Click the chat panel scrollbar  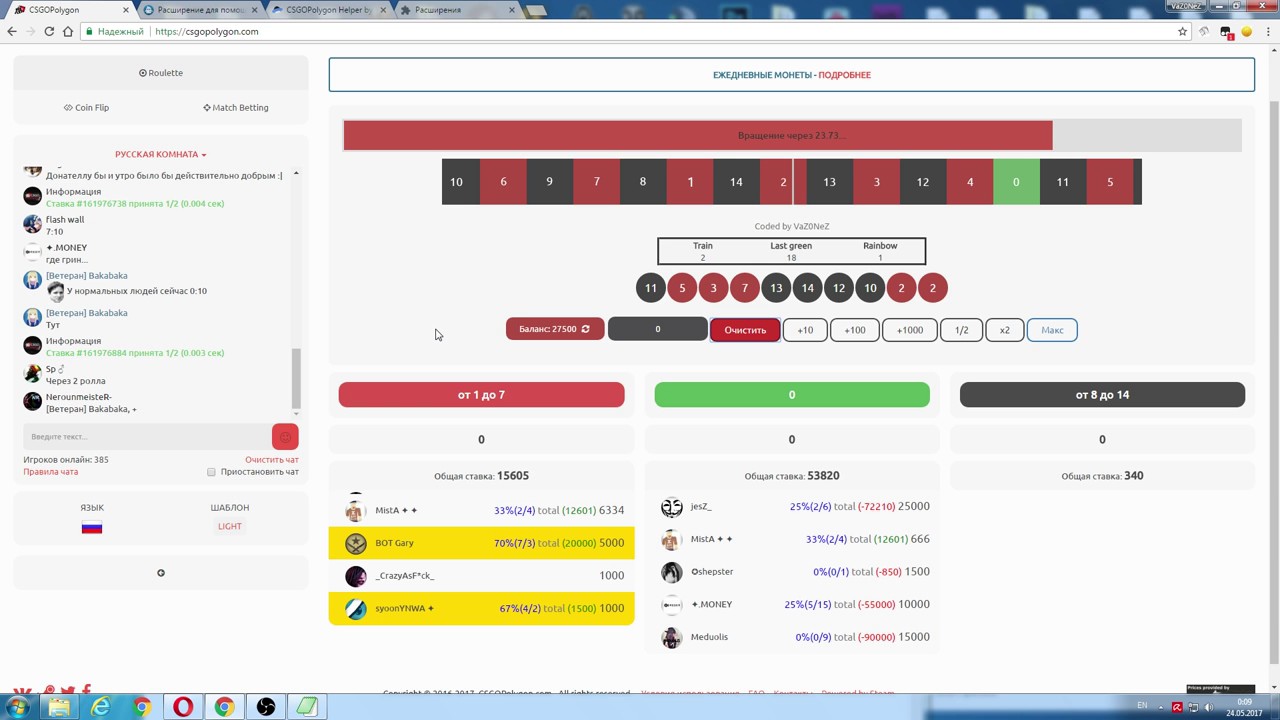tap(296, 378)
